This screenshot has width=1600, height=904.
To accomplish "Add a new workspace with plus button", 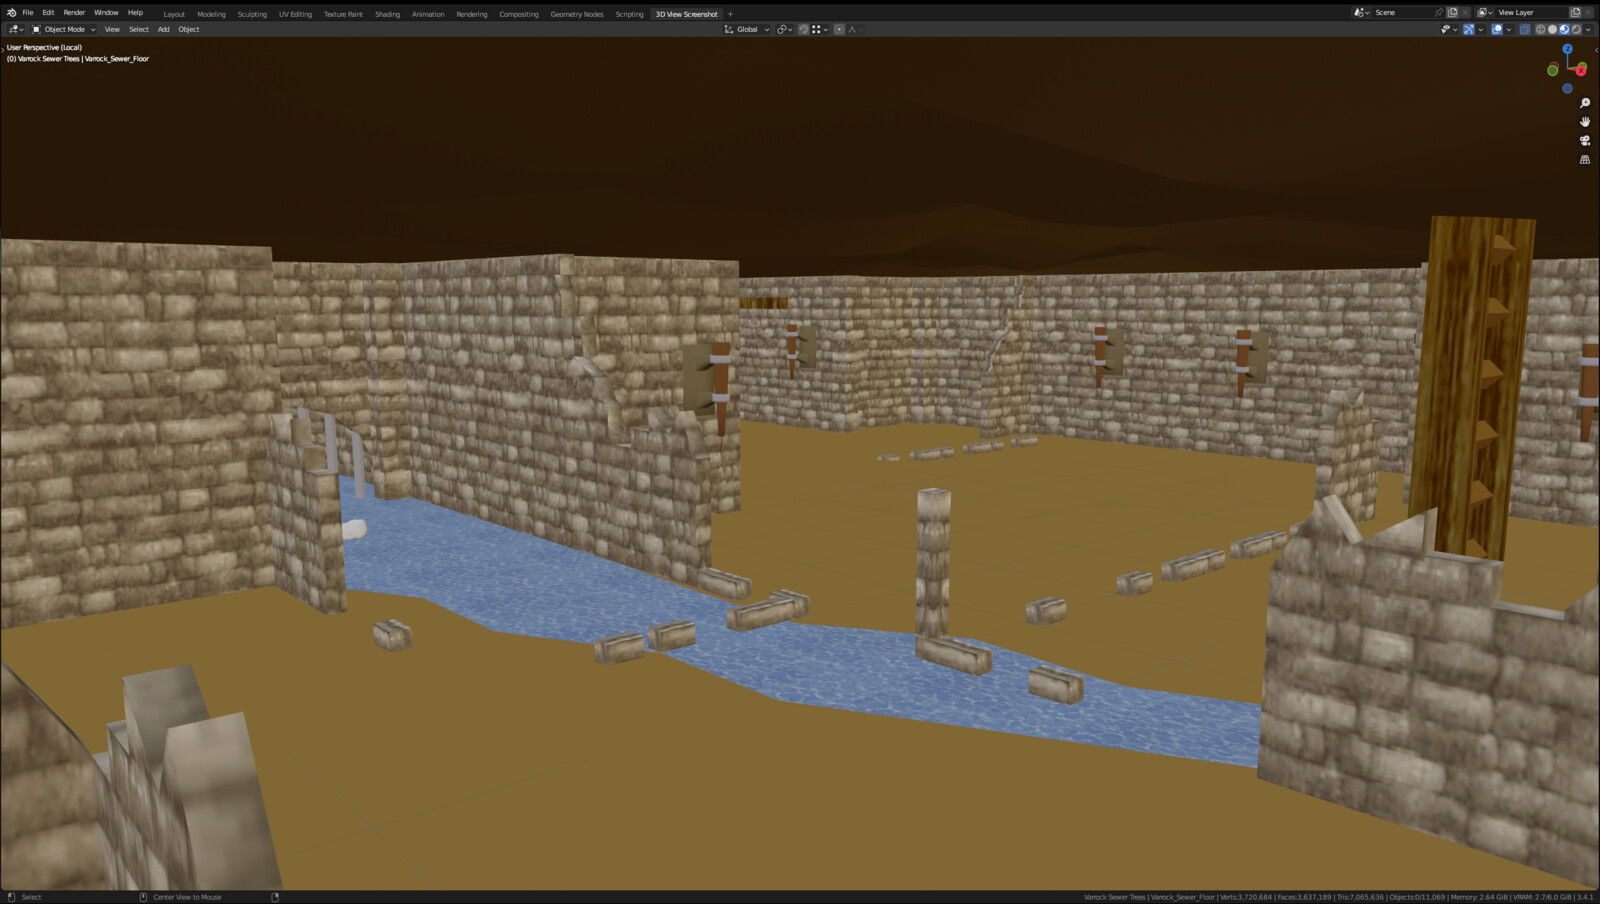I will click(730, 14).
